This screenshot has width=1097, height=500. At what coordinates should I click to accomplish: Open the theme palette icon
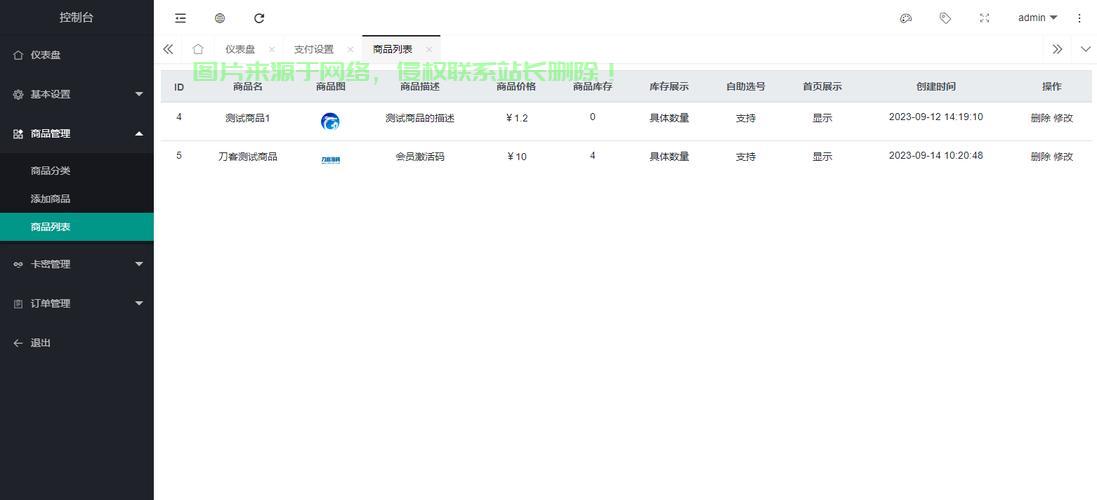pyautogui.click(x=905, y=18)
